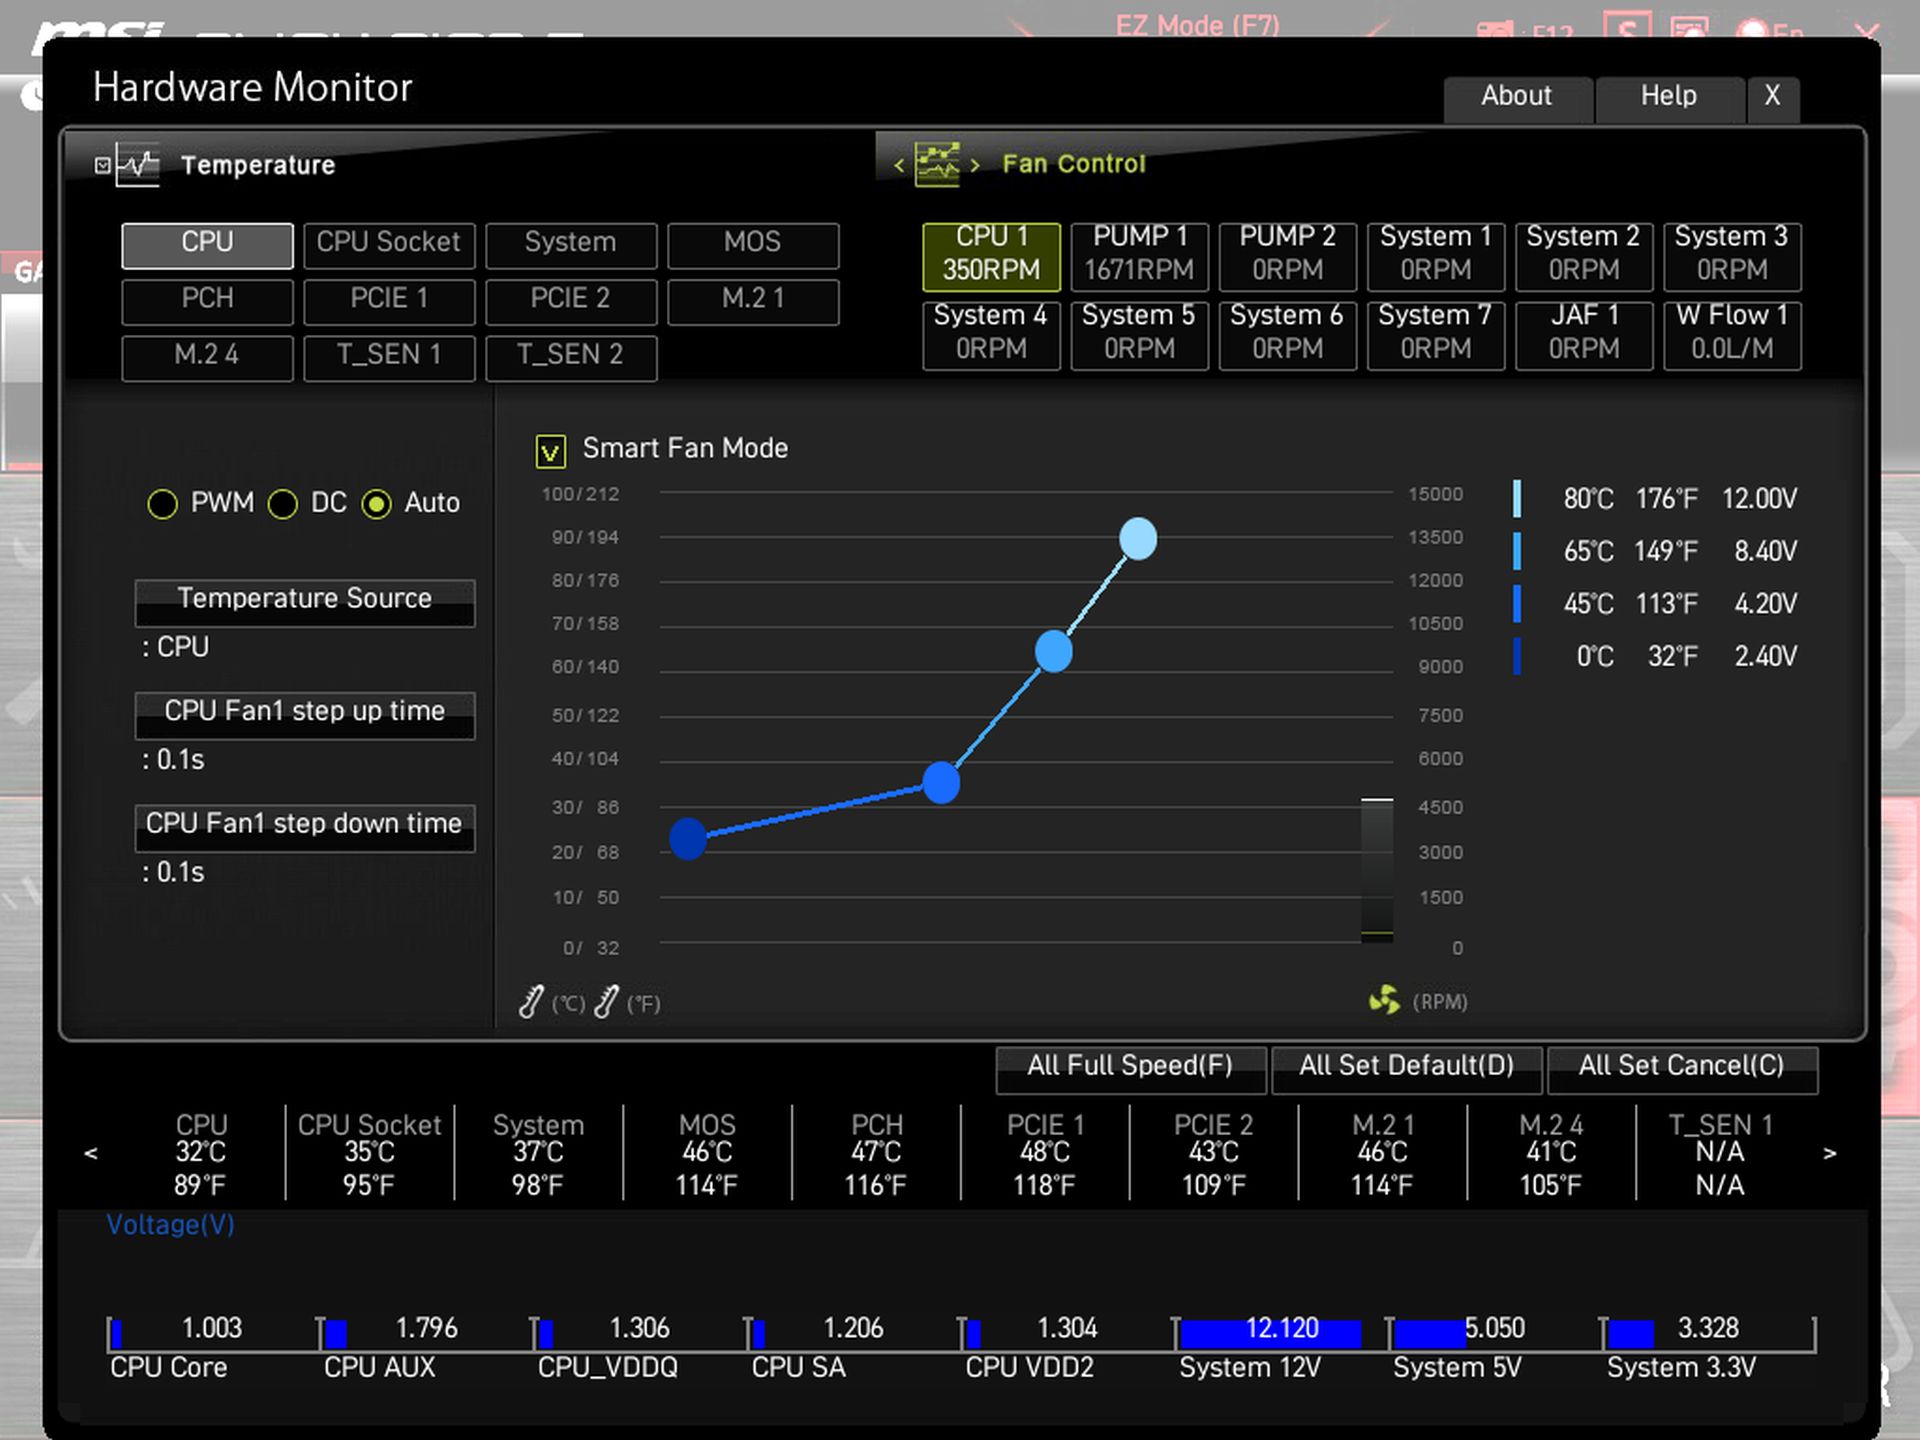
Task: Click the RPM fan icon
Action: (1384, 1000)
